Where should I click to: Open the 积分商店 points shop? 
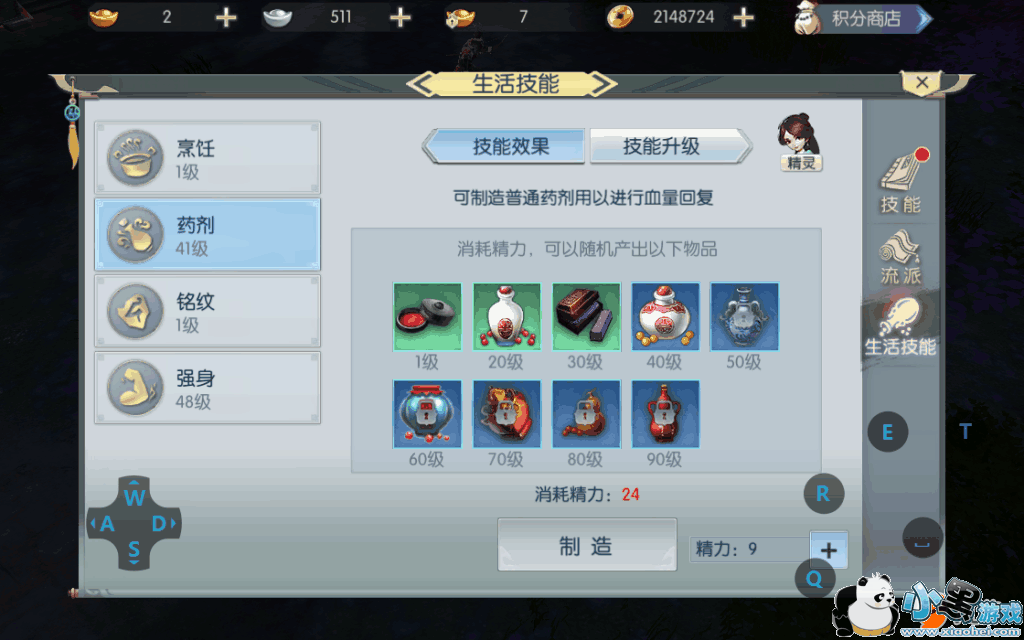tap(863, 18)
